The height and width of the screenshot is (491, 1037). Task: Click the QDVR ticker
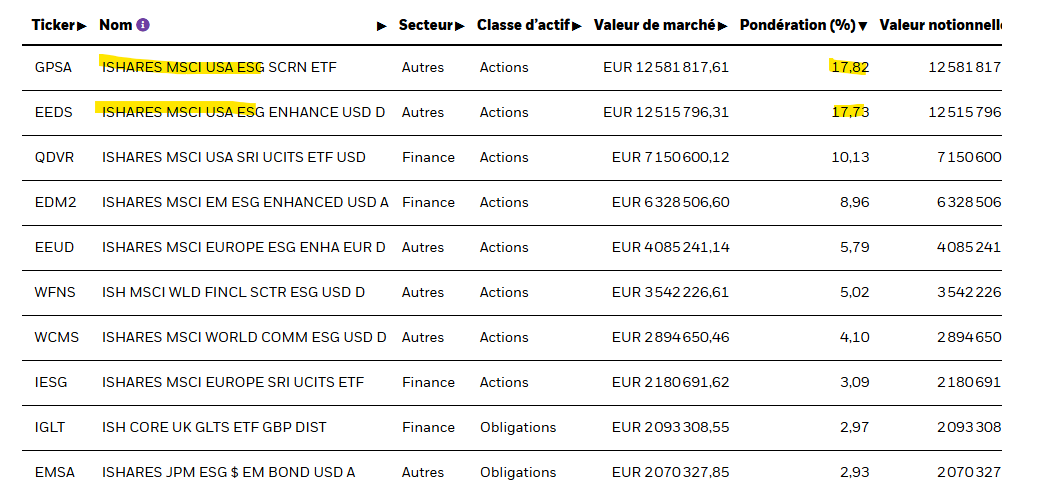(54, 157)
